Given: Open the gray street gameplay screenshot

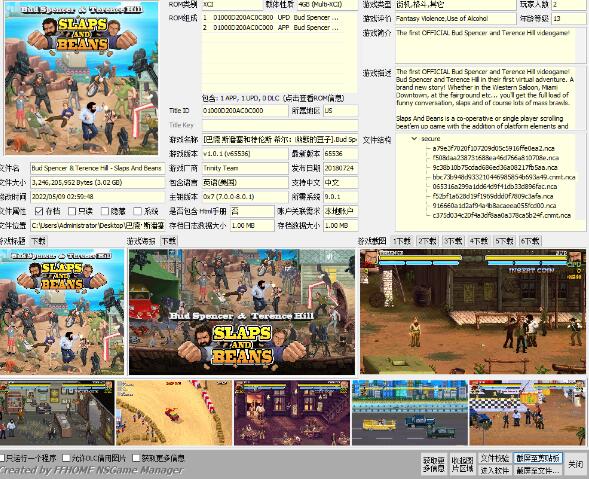Looking at the screenshot, I should coord(57,413).
